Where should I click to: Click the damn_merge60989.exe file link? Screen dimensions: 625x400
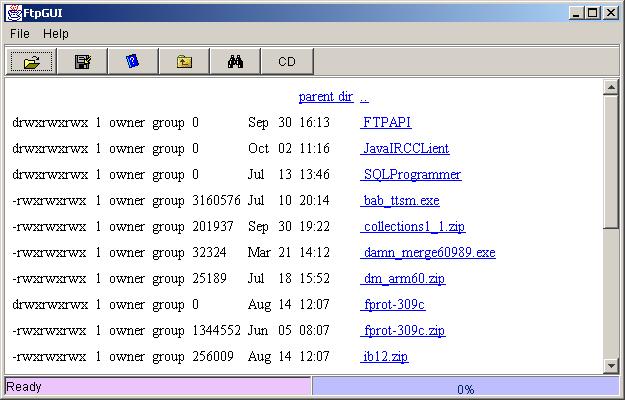click(428, 253)
